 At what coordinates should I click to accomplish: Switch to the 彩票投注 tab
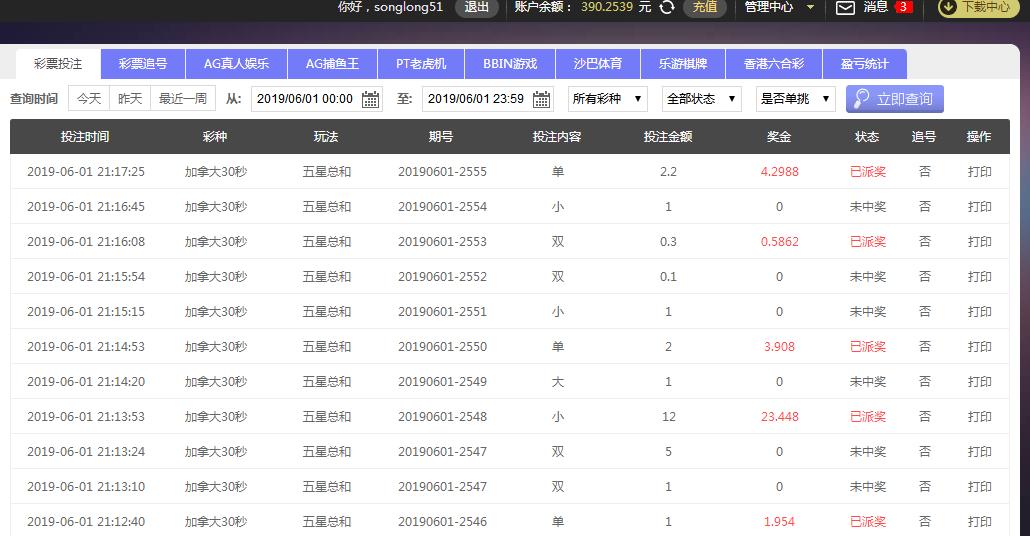58,64
